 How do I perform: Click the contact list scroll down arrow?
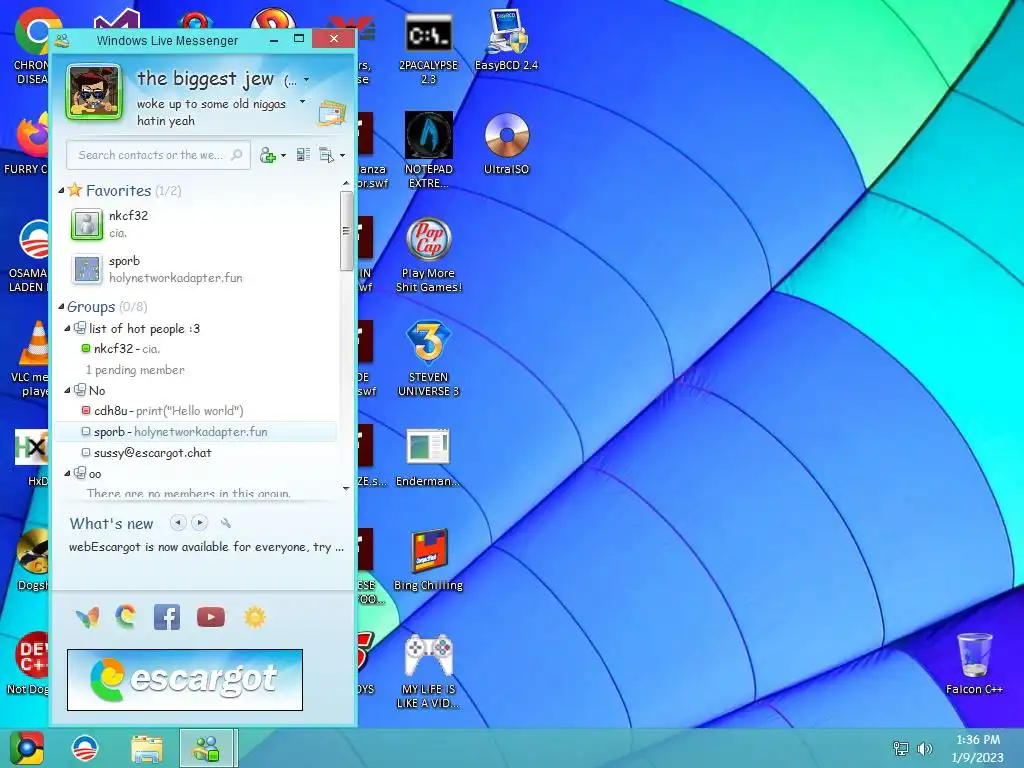[346, 488]
